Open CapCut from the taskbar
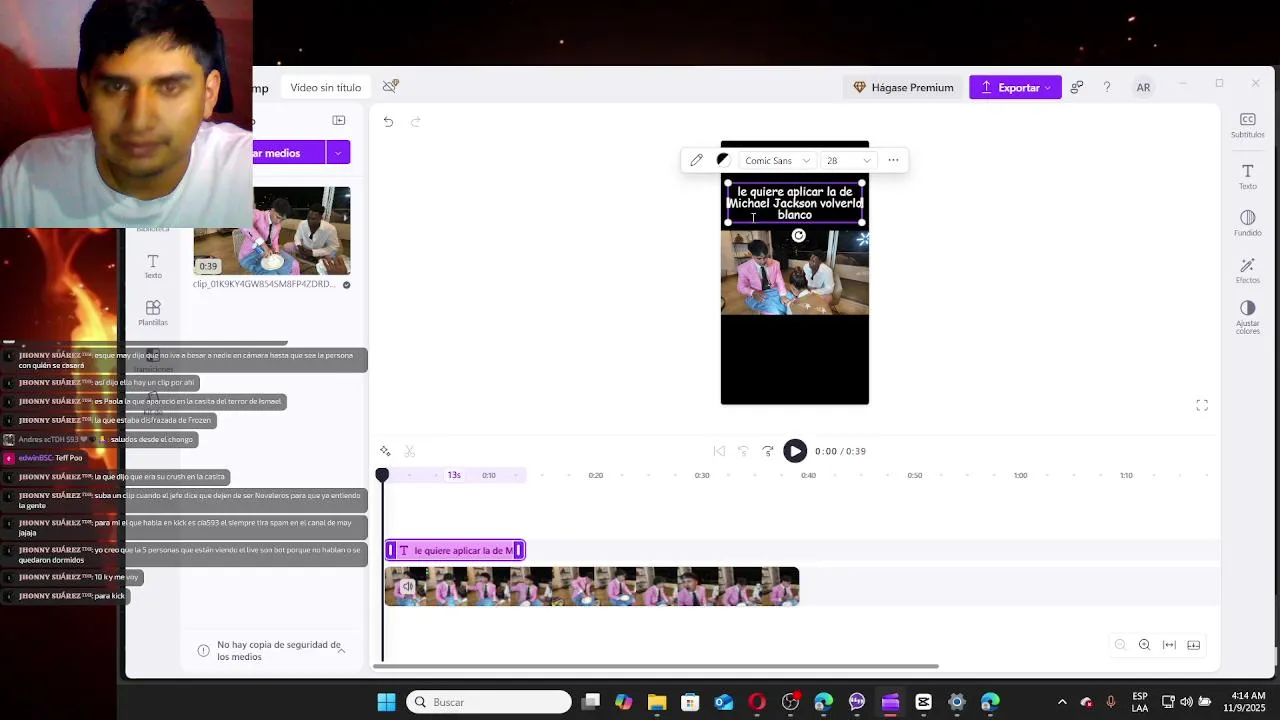 tap(923, 702)
